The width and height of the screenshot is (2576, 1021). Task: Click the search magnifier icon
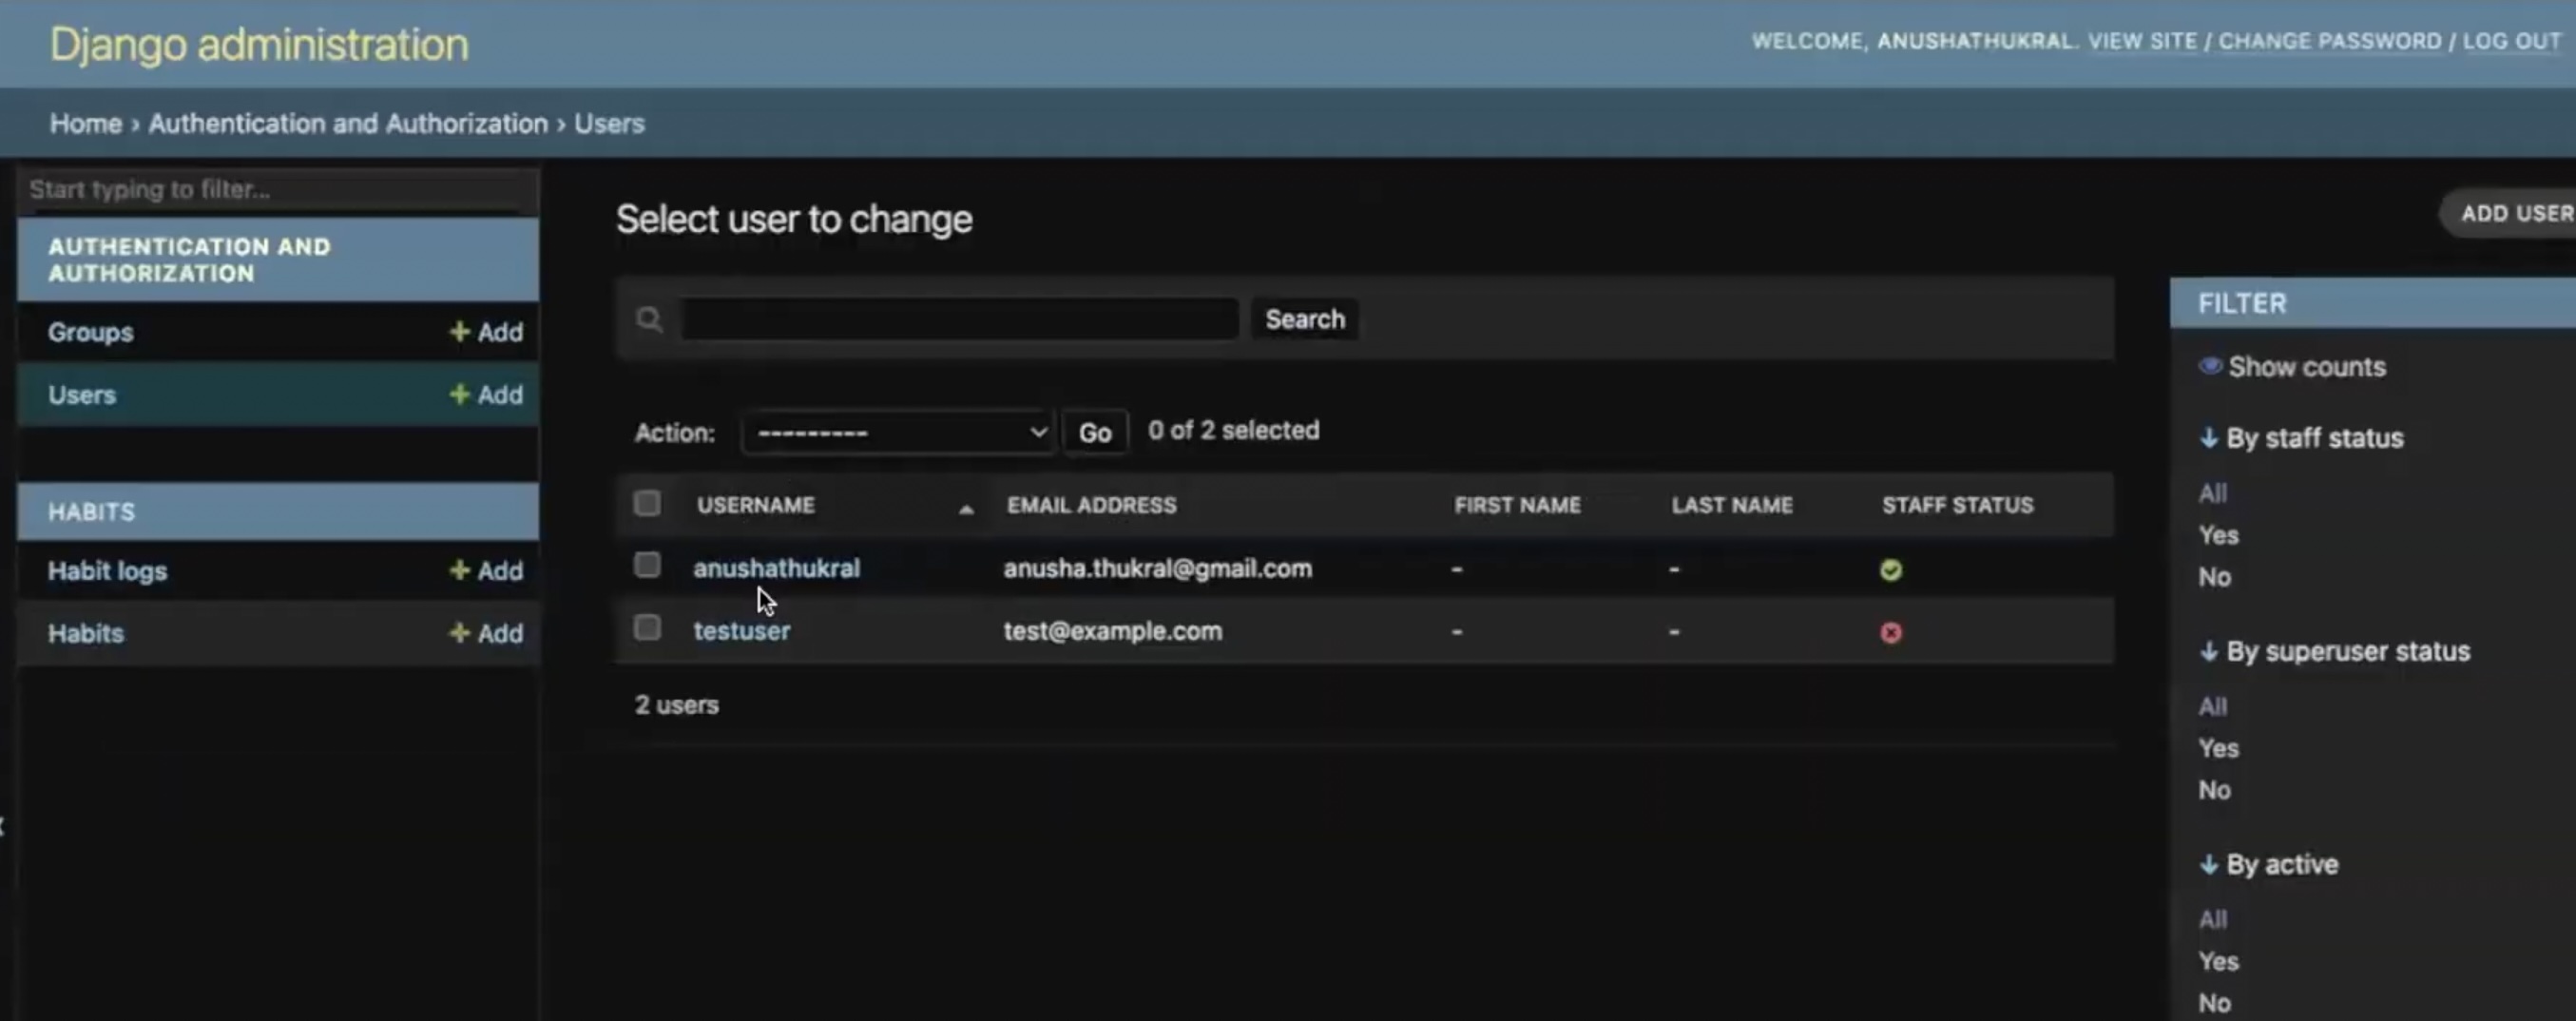point(649,320)
